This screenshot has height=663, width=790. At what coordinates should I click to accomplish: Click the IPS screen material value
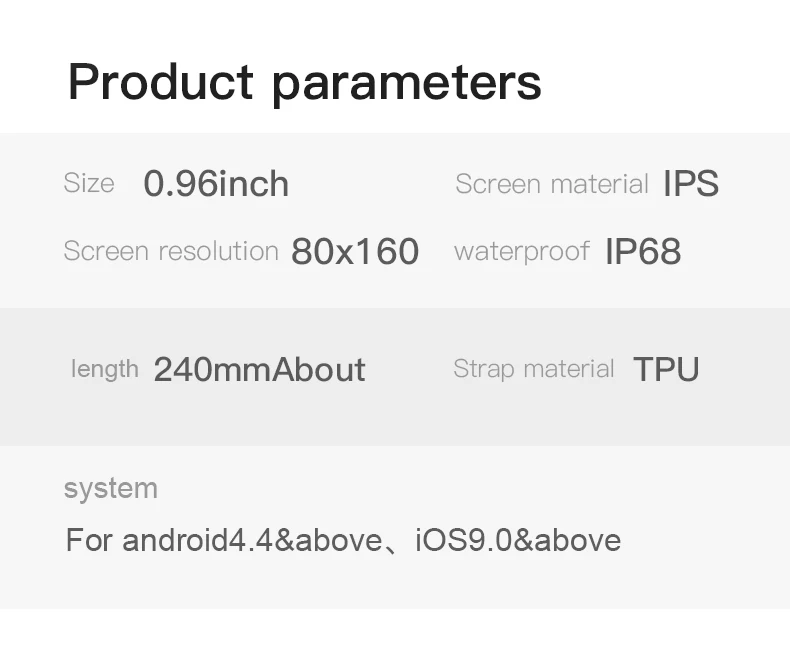pos(691,184)
